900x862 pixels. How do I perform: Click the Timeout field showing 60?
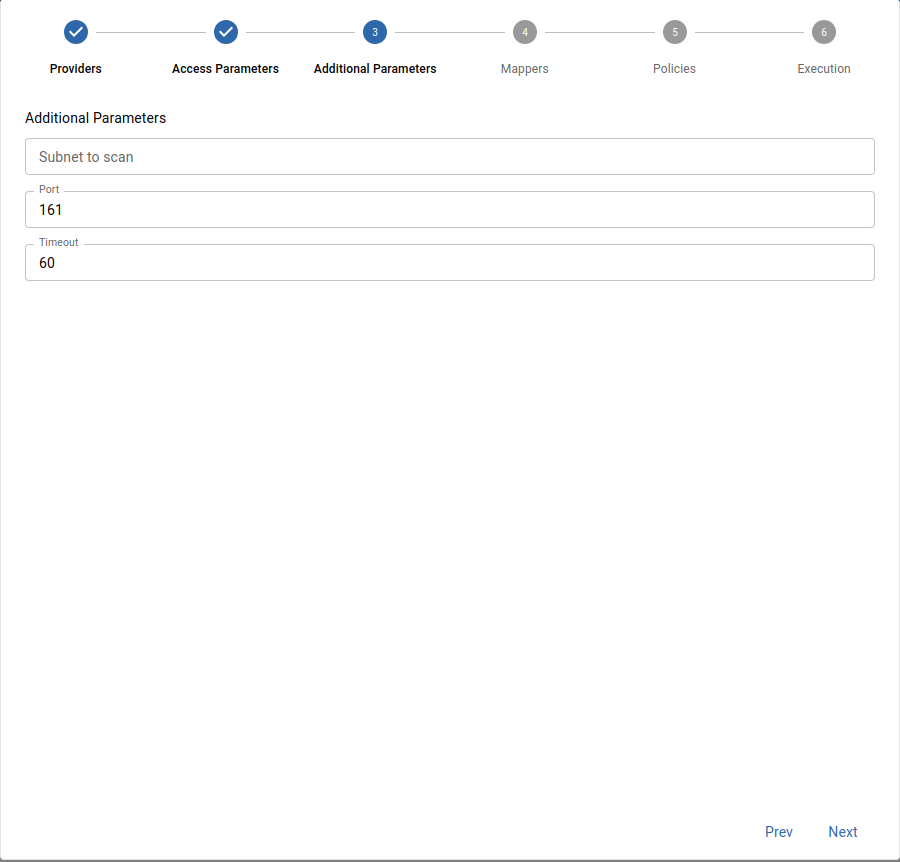[450, 263]
